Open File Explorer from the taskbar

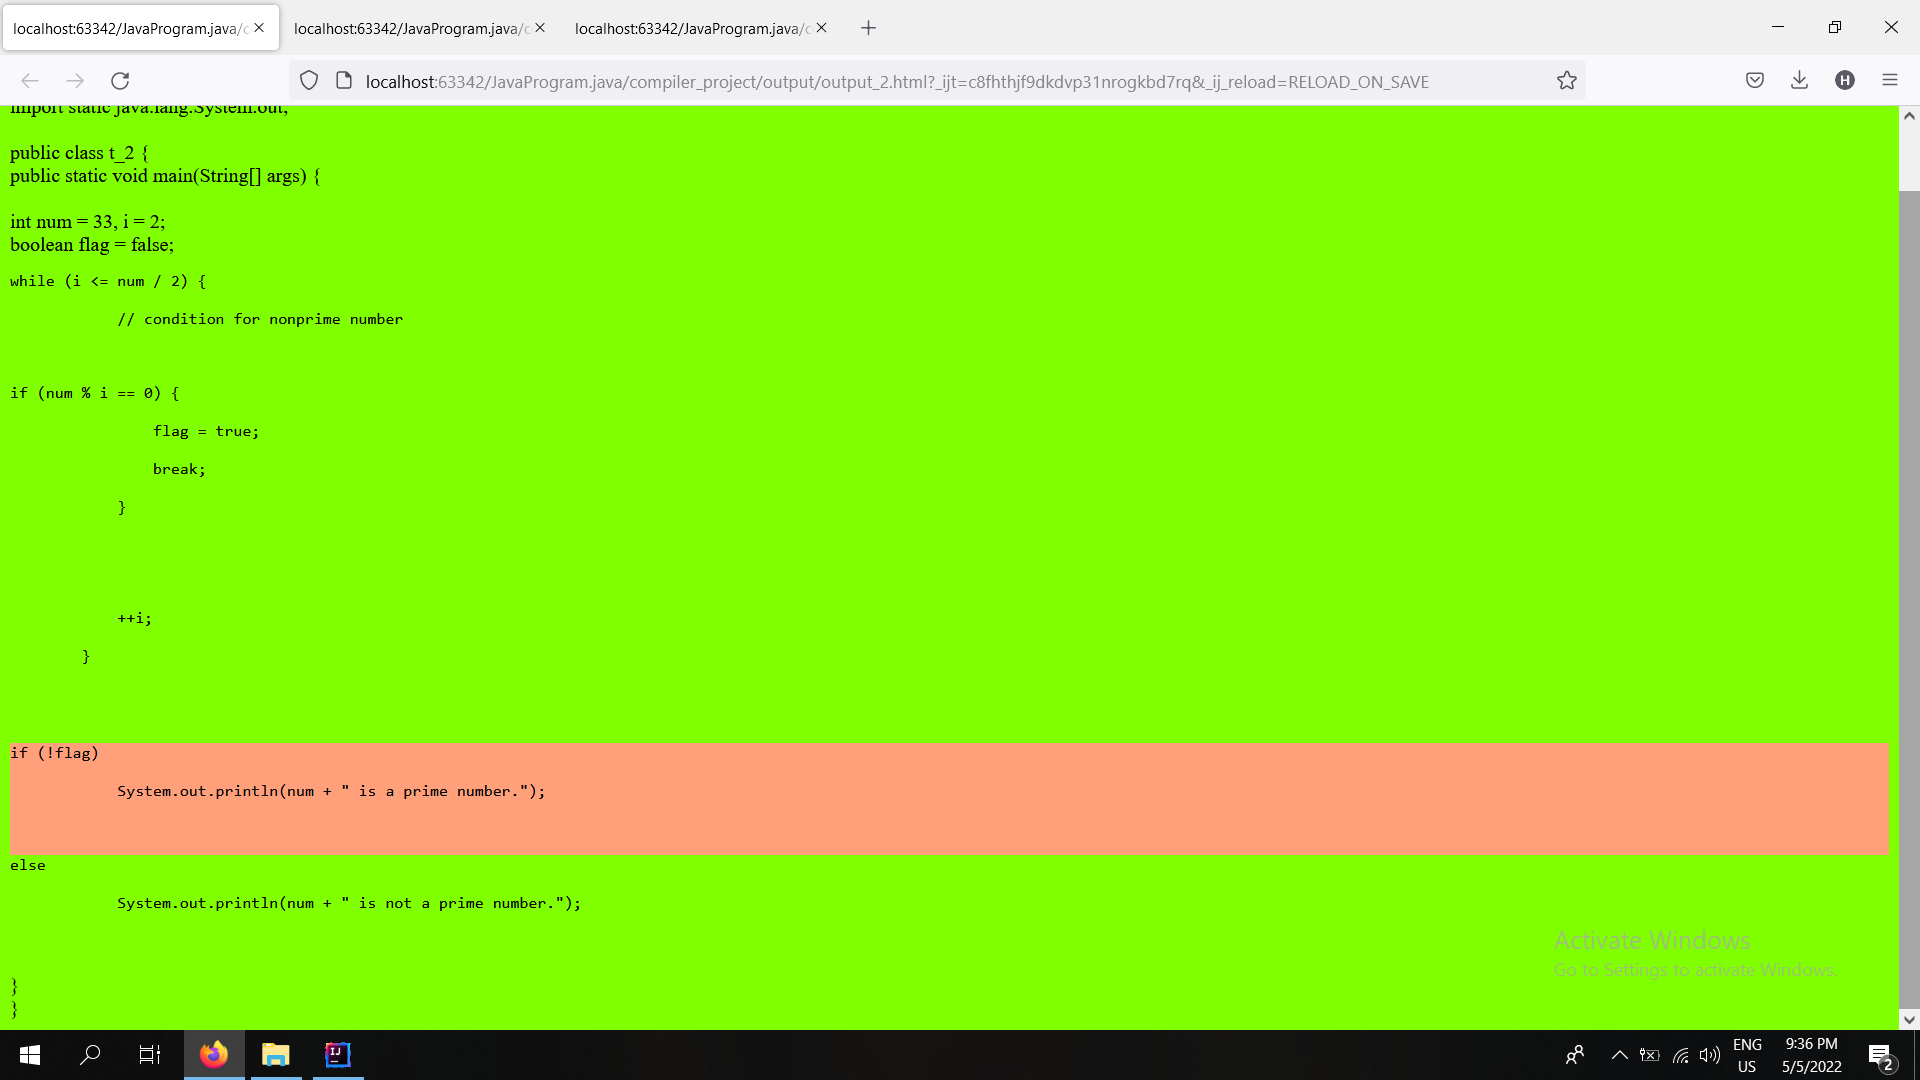(x=275, y=1055)
